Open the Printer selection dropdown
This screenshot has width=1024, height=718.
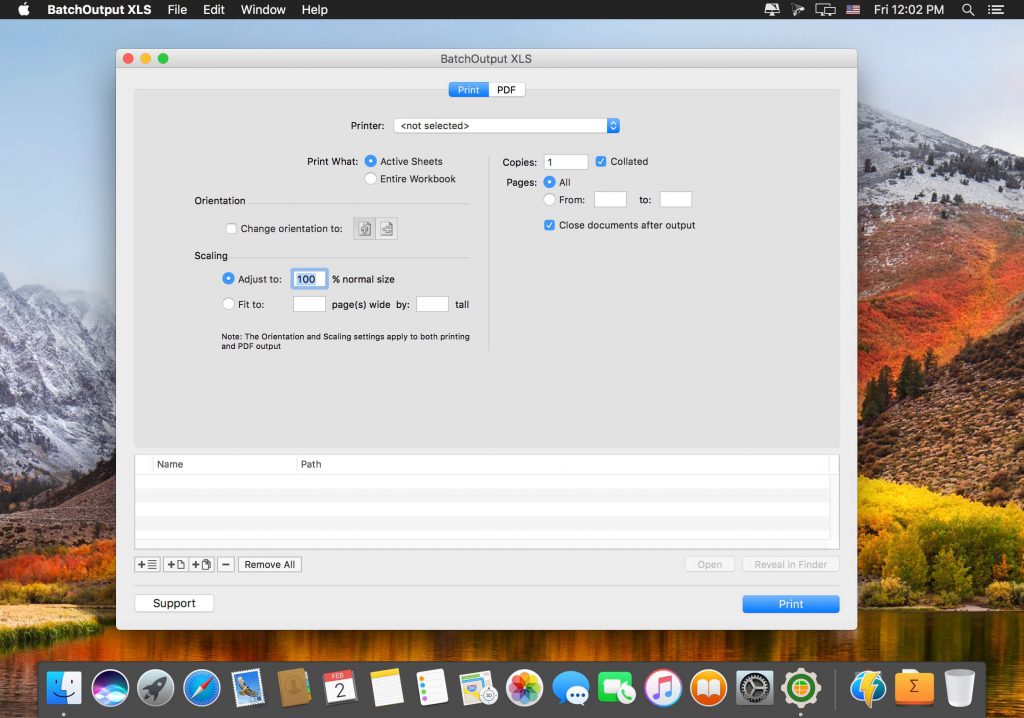coord(505,125)
